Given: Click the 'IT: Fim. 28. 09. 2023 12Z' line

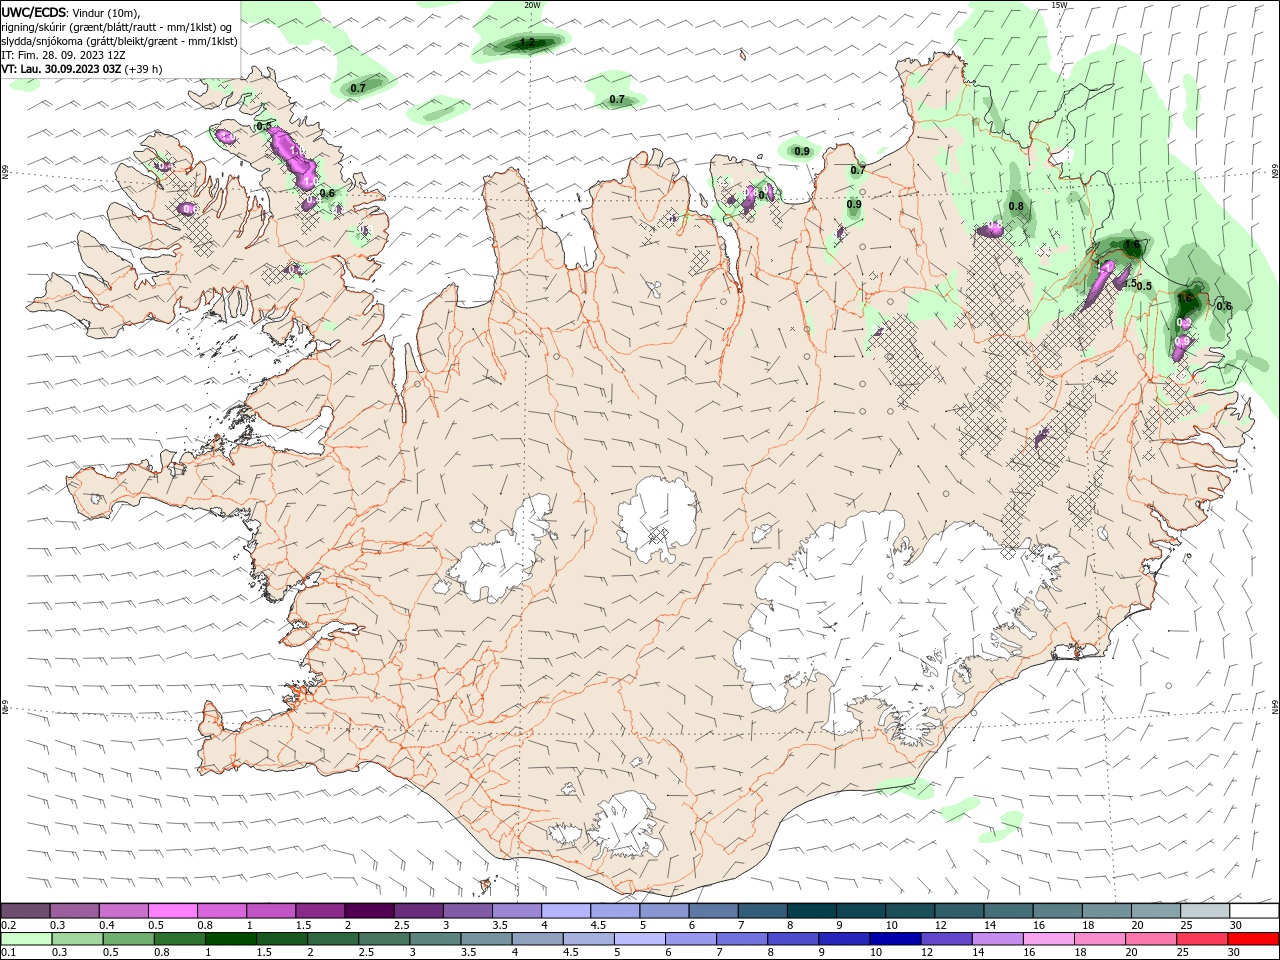Looking at the screenshot, I should point(63,55).
